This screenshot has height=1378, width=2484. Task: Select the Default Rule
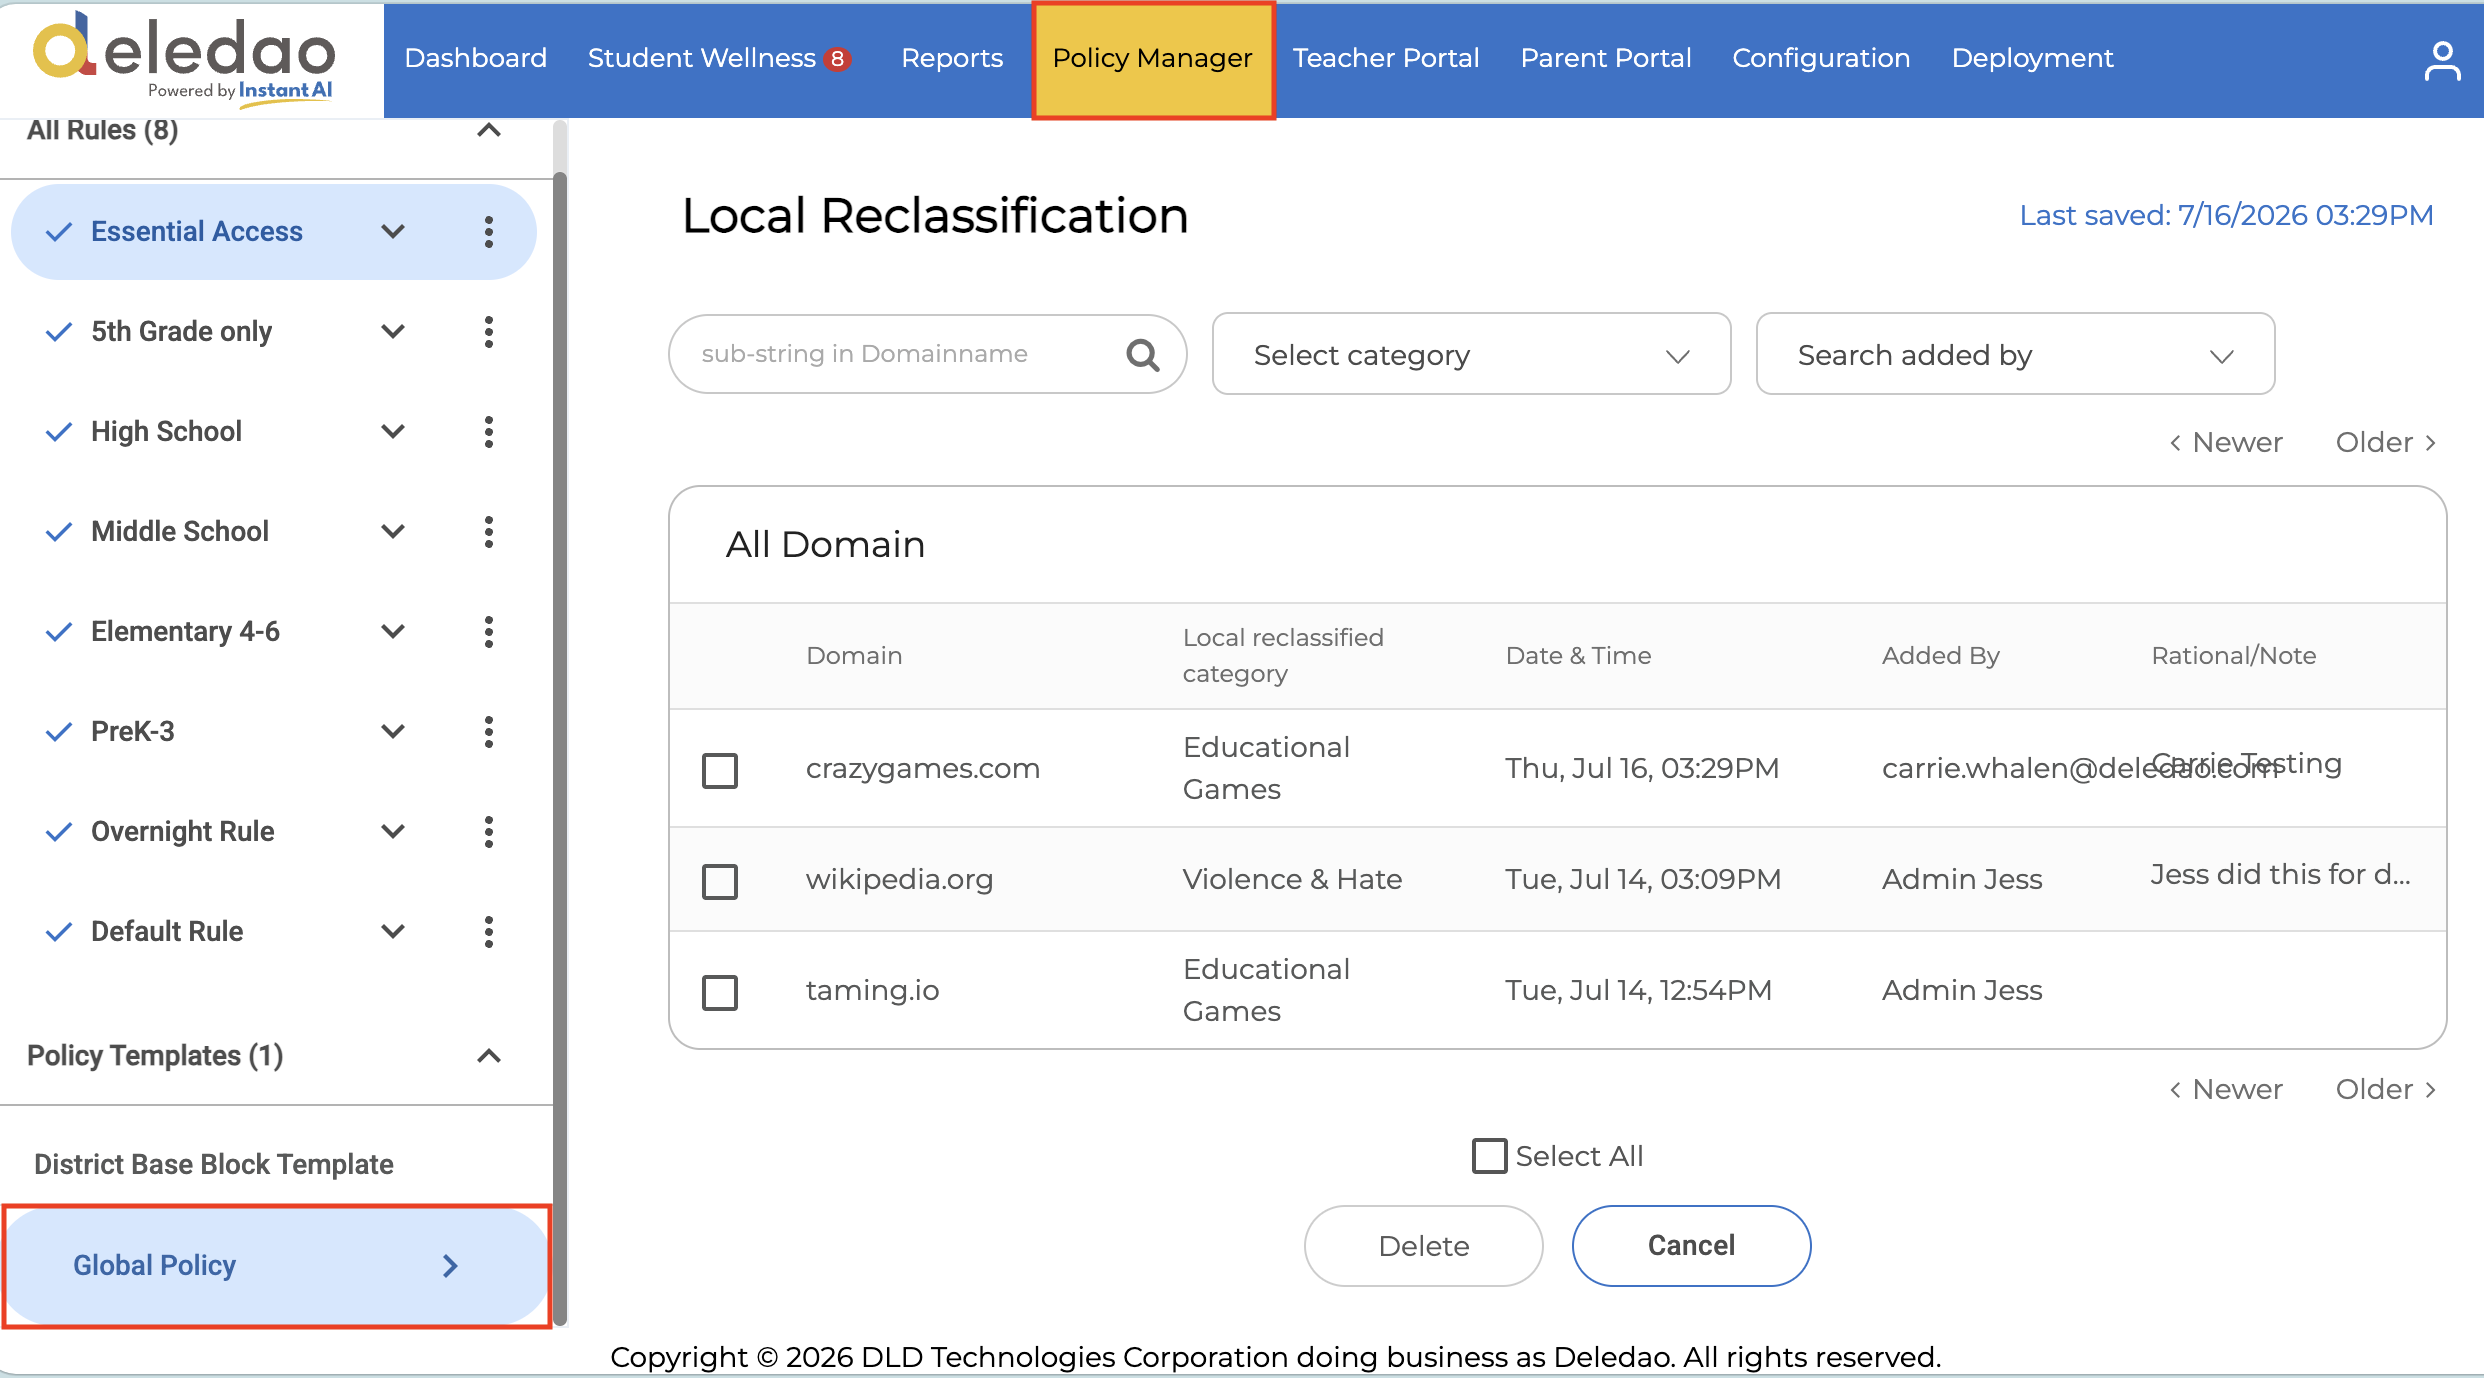point(167,932)
